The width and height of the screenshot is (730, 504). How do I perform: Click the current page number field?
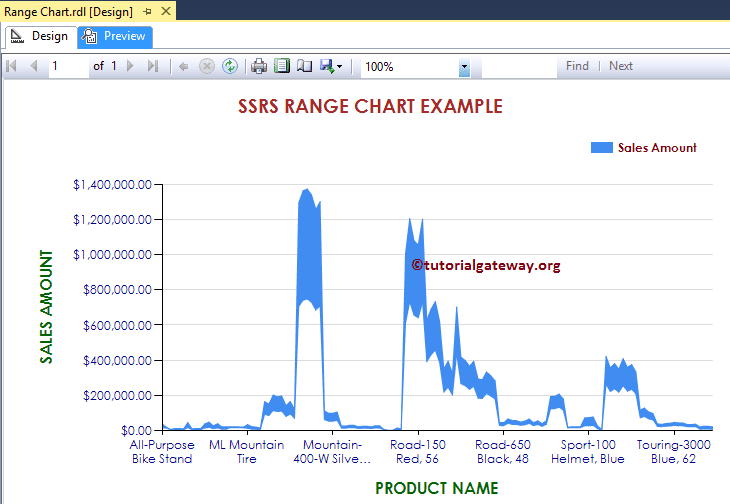(x=68, y=66)
